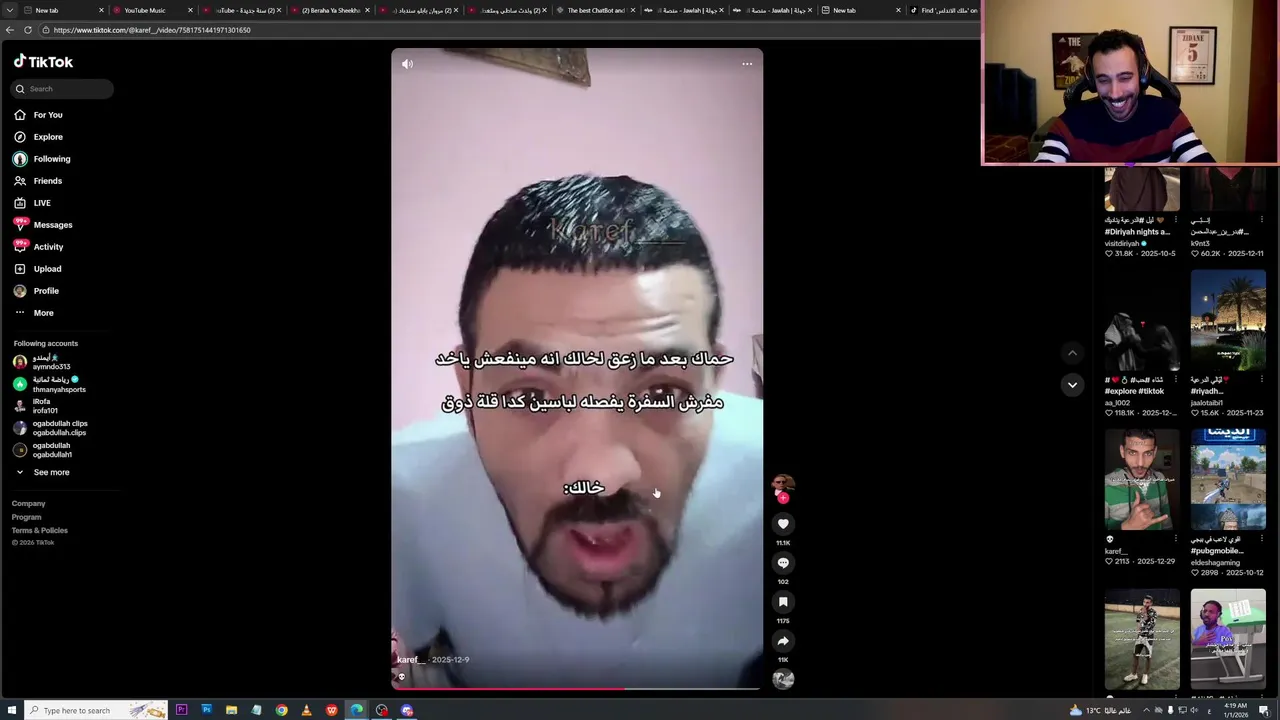Share the video with the arrow icon
The image size is (1280, 720).
783,641
